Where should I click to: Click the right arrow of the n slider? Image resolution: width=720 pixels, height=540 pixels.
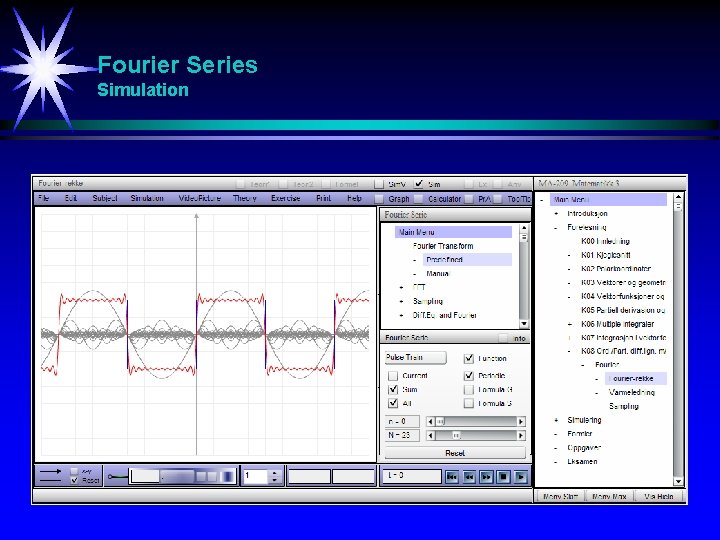521,421
